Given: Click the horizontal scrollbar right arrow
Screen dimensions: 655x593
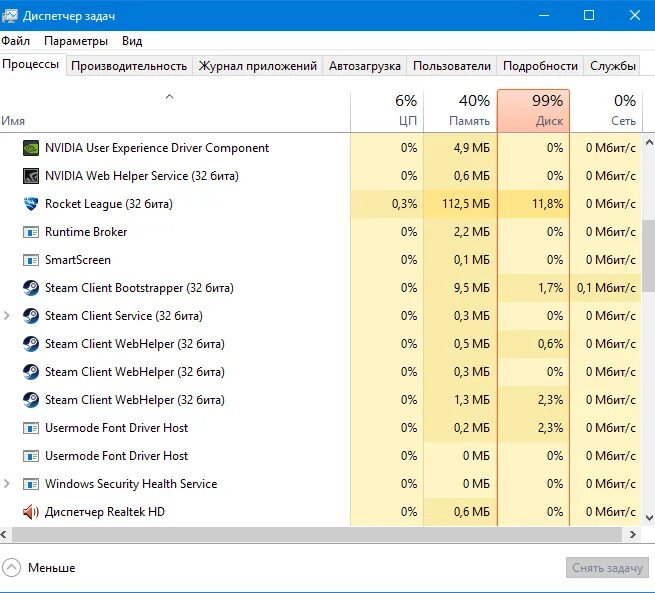Looking at the screenshot, I should pyautogui.click(x=633, y=535).
